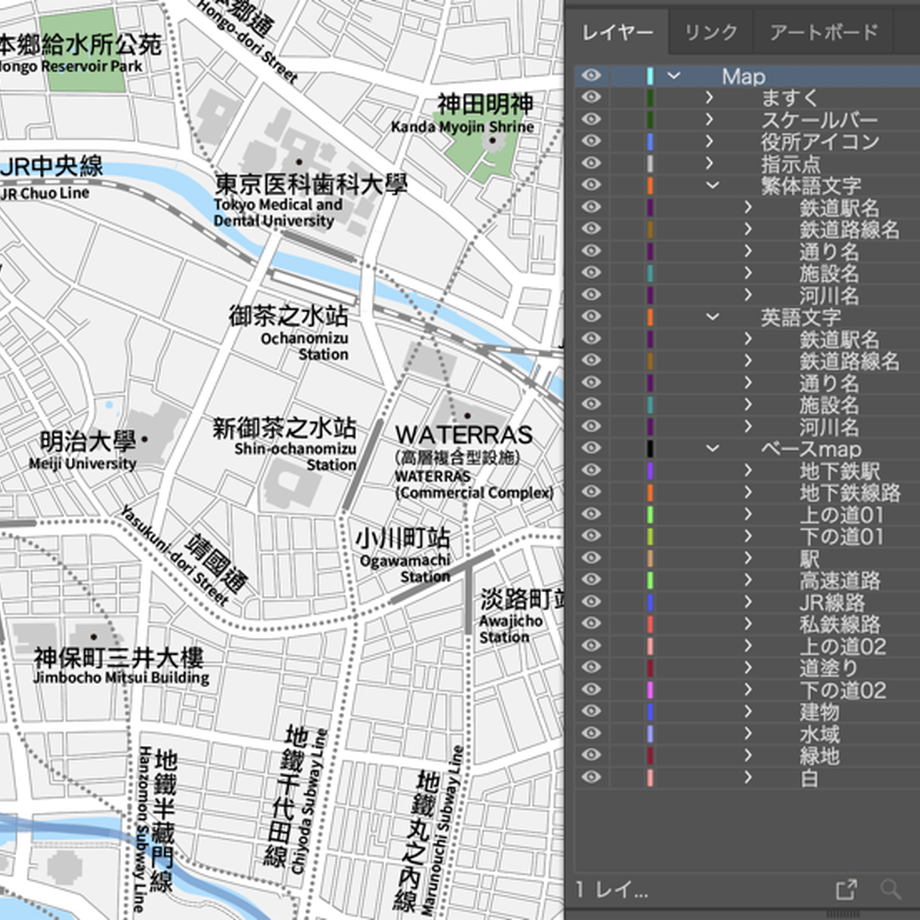Screen dimensions: 920x920
Task: Click the 新御茶之水站 station label
Action: click(x=284, y=428)
